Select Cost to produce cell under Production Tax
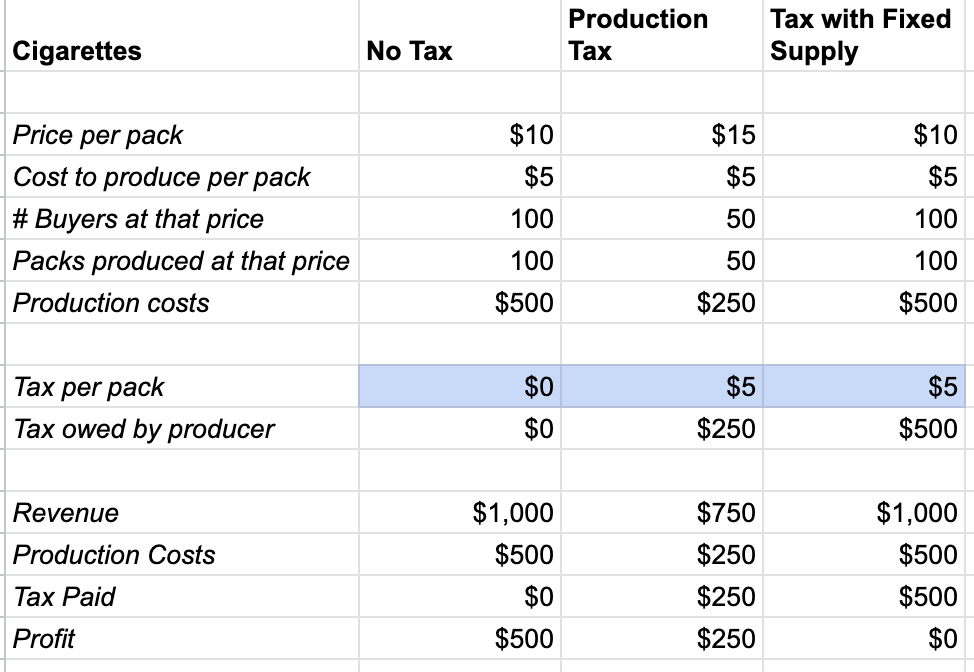This screenshot has width=974, height=672. [x=662, y=176]
